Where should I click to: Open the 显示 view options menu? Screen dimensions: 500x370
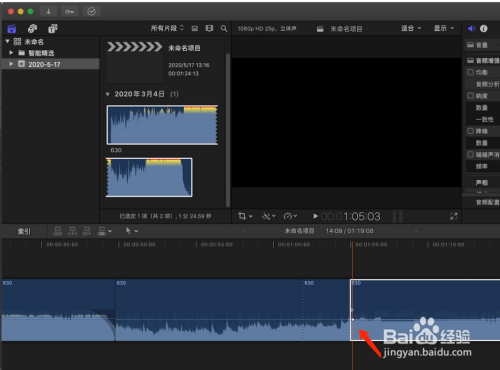pos(444,28)
